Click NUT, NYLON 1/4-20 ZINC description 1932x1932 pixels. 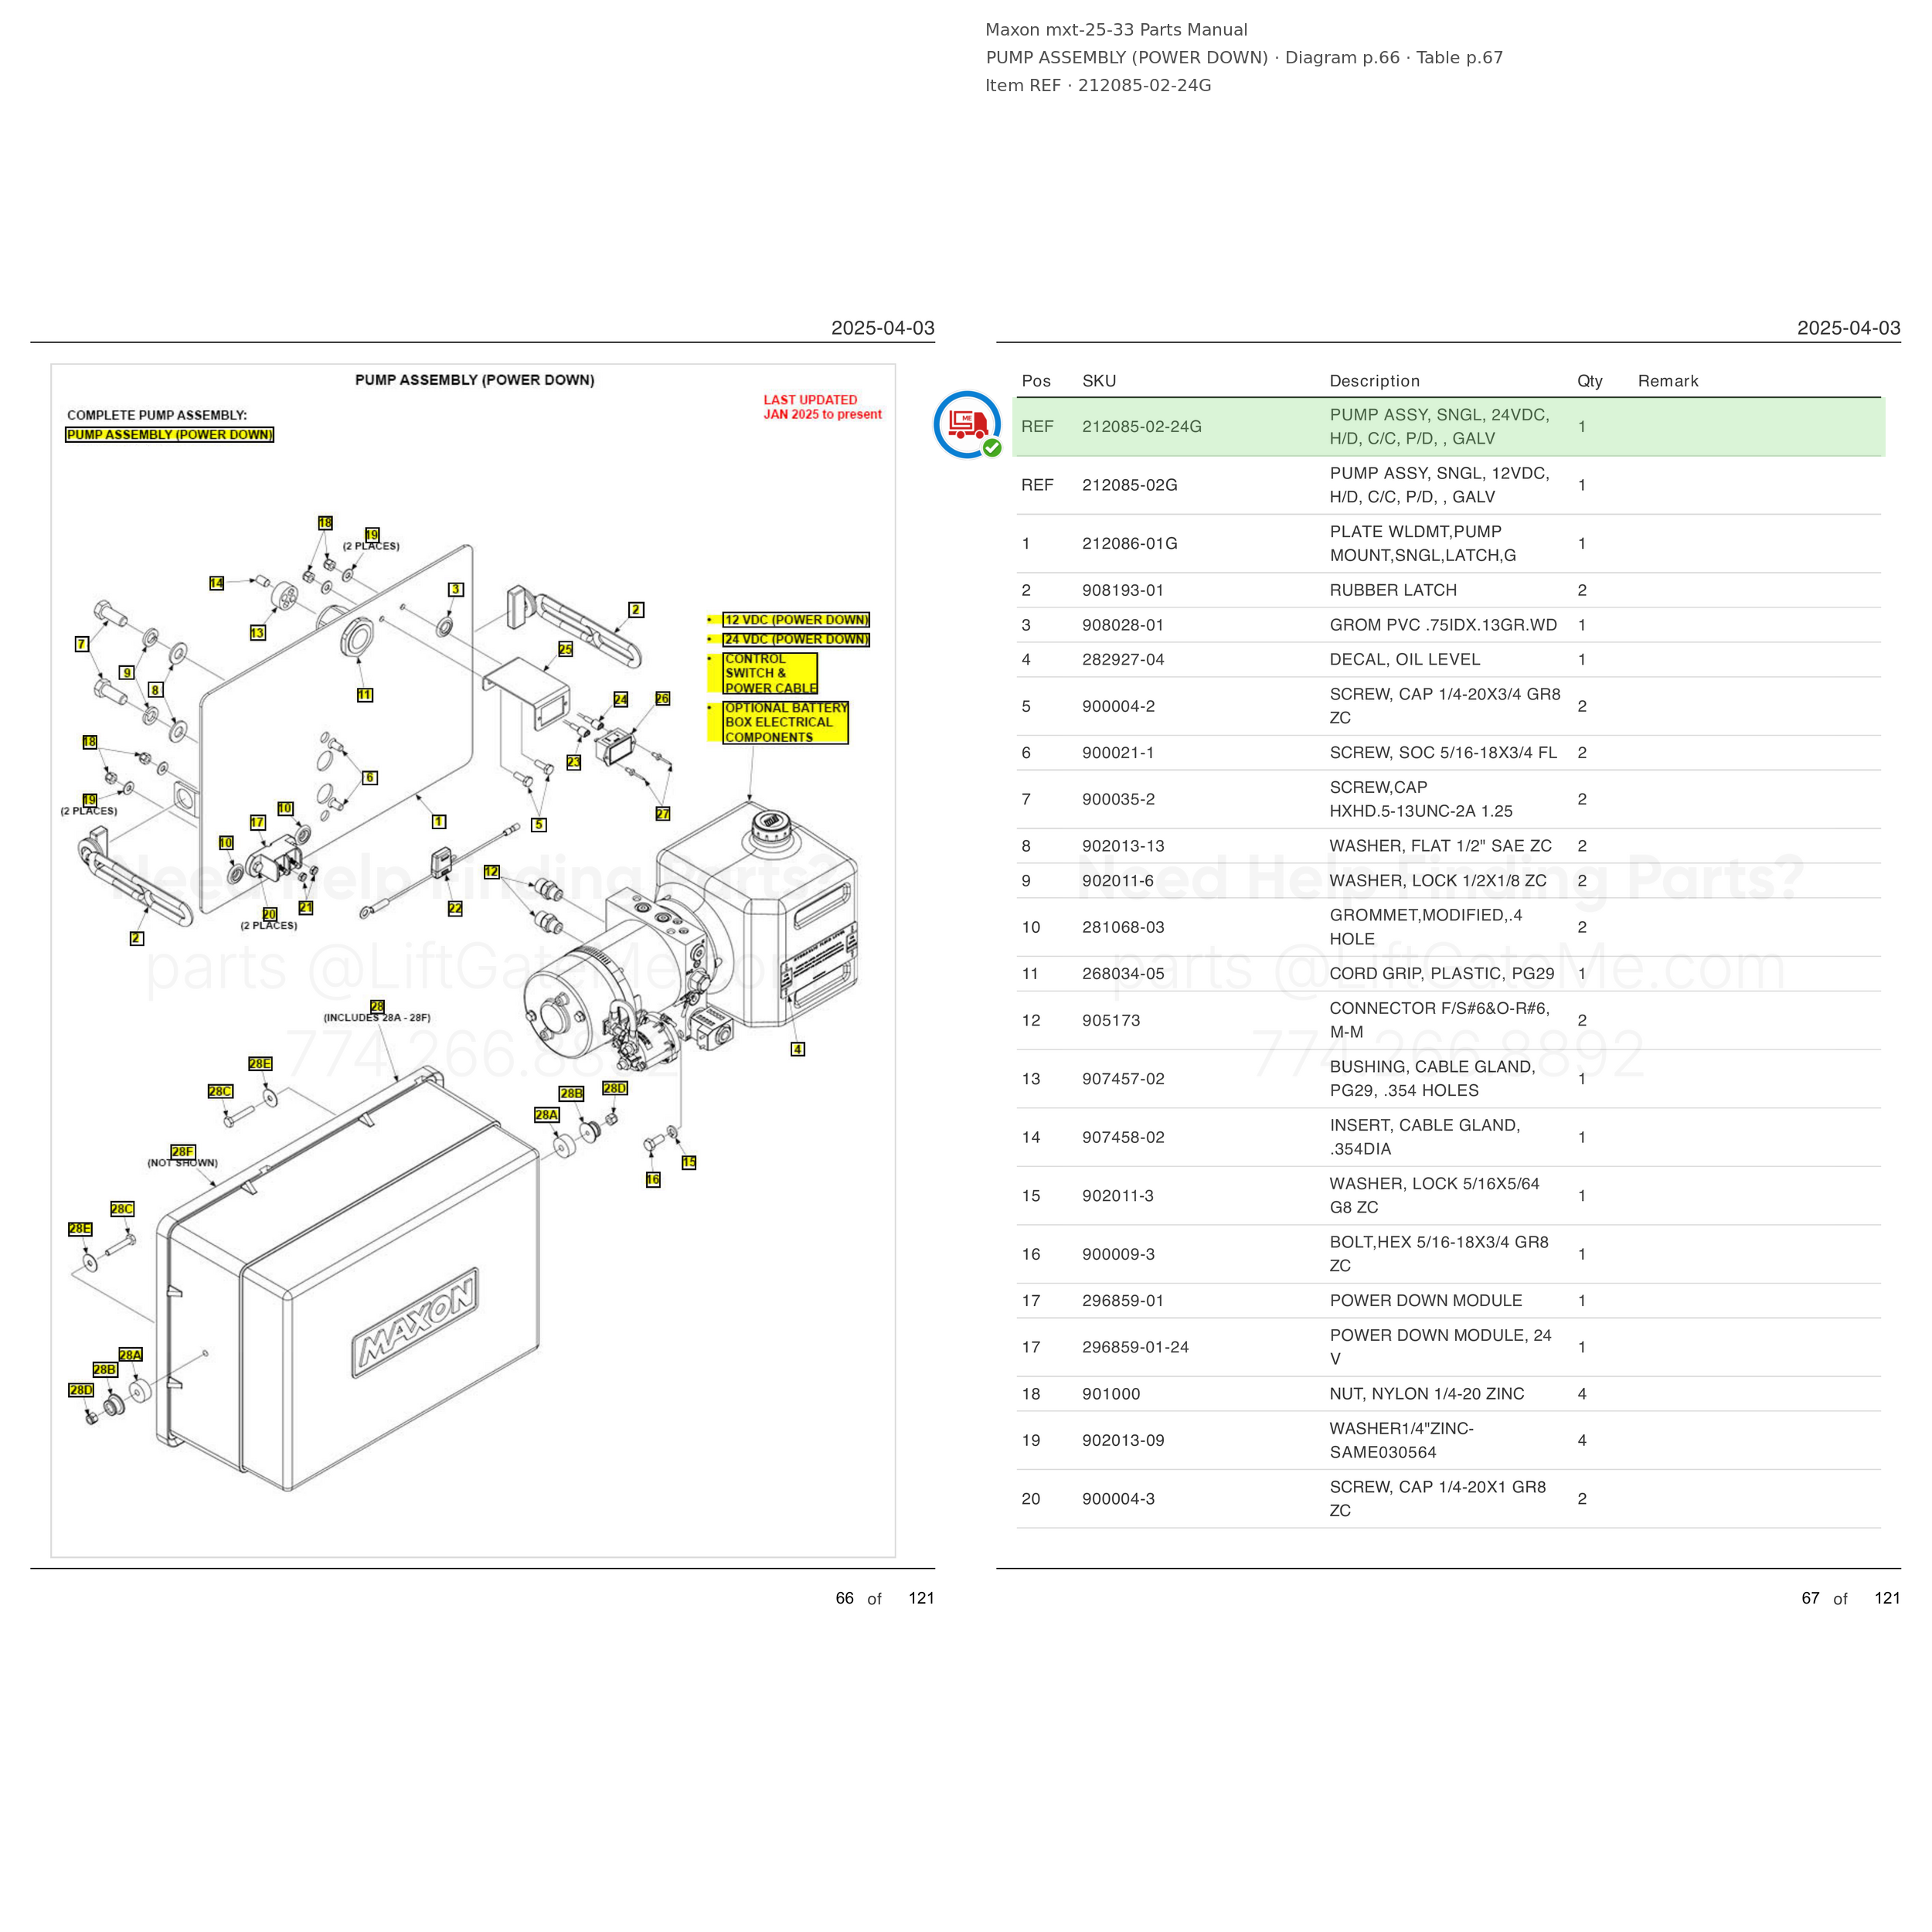[x=1426, y=1394]
